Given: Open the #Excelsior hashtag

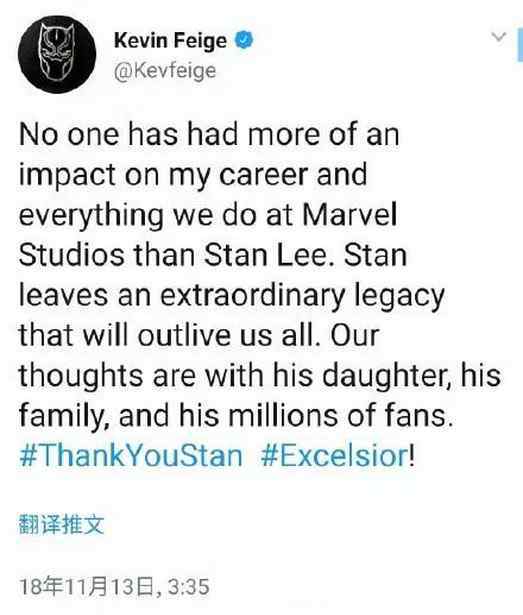Looking at the screenshot, I should click(334, 456).
